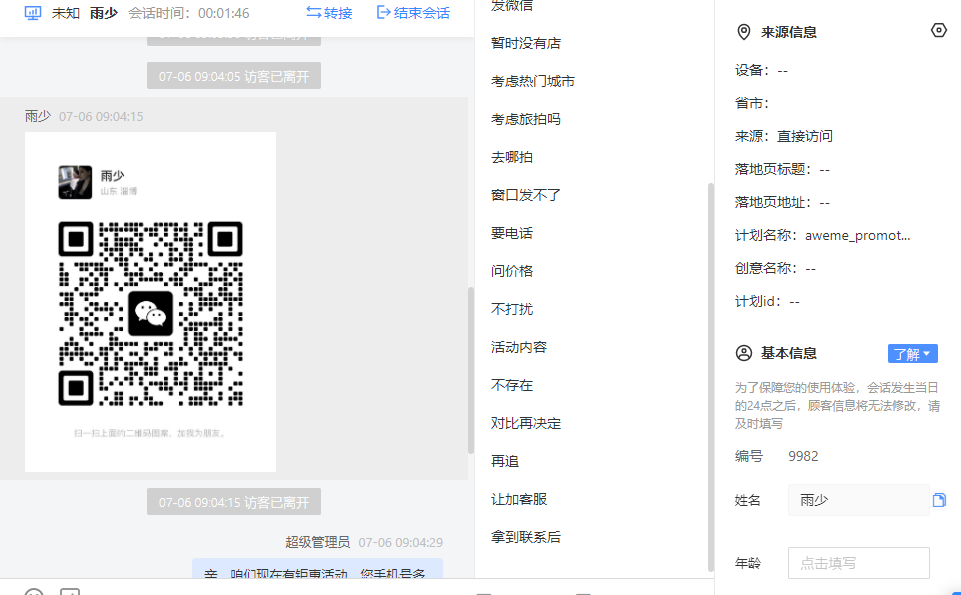Click the 来源：直接访问 line
This screenshot has height=595, width=961.
pos(784,136)
